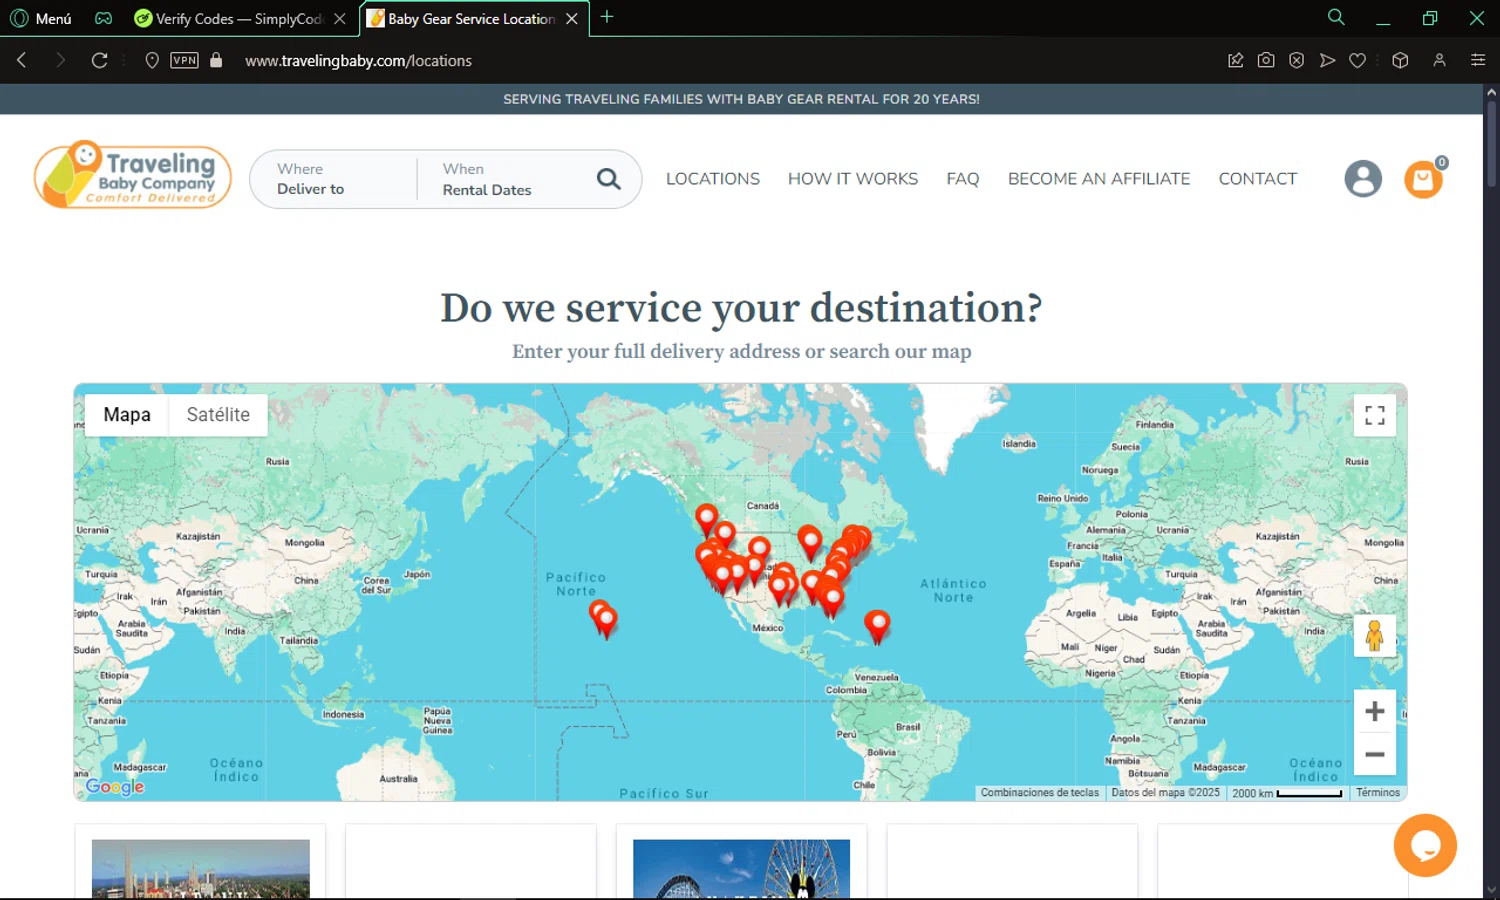Click the game controller icon in tab bar
Viewport: 1500px width, 900px height.
tap(103, 18)
